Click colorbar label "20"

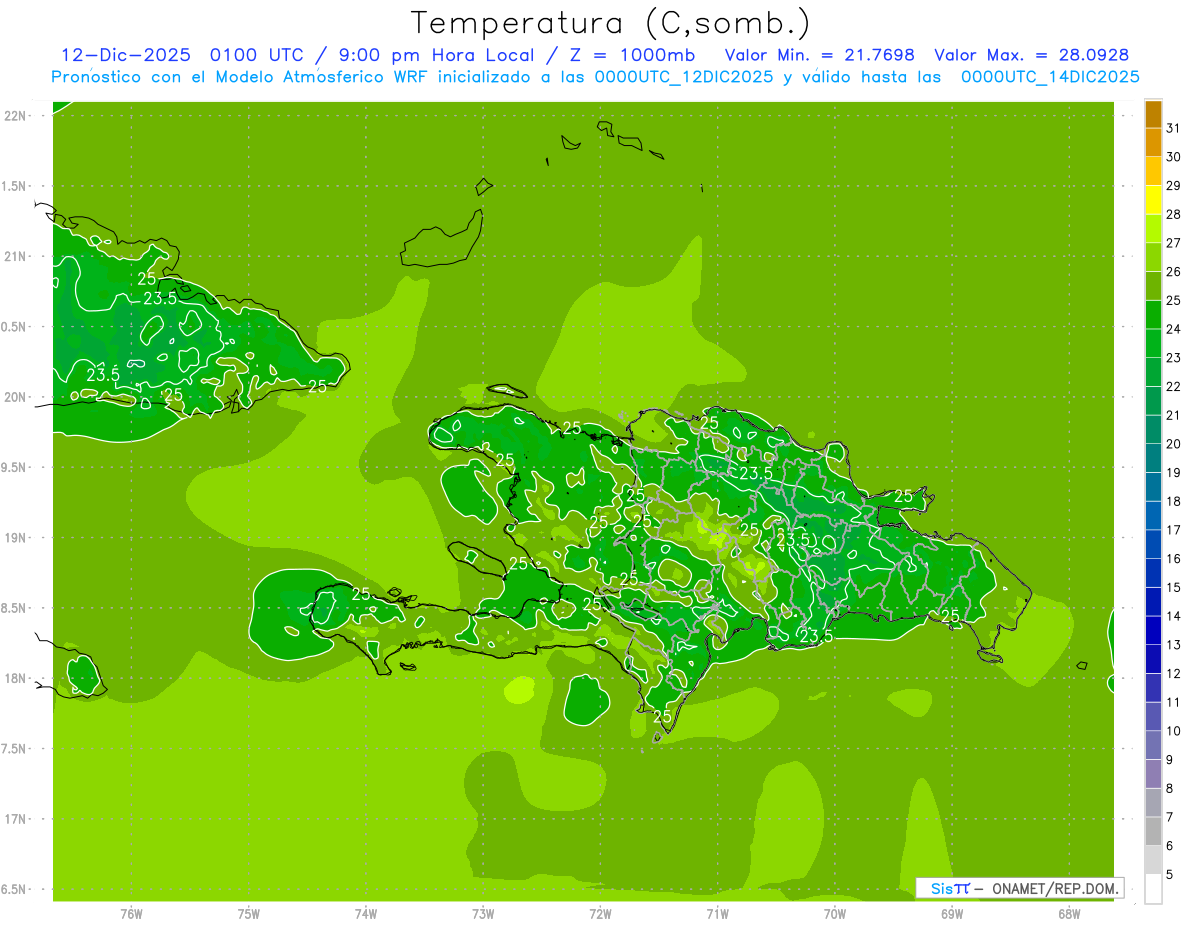1174,444
